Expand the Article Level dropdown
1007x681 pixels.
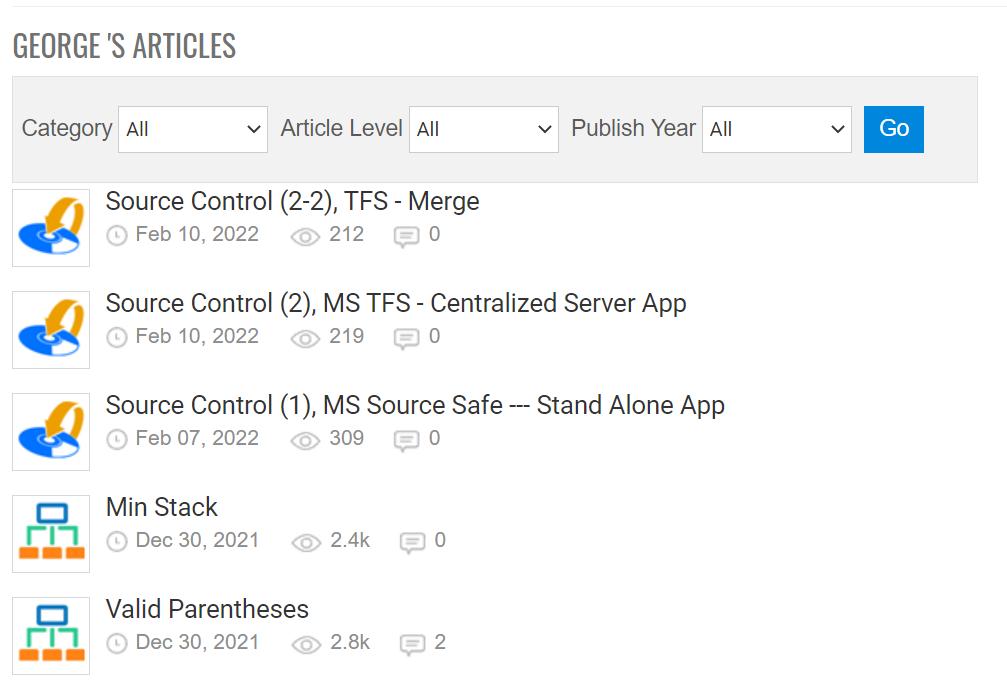(x=484, y=129)
